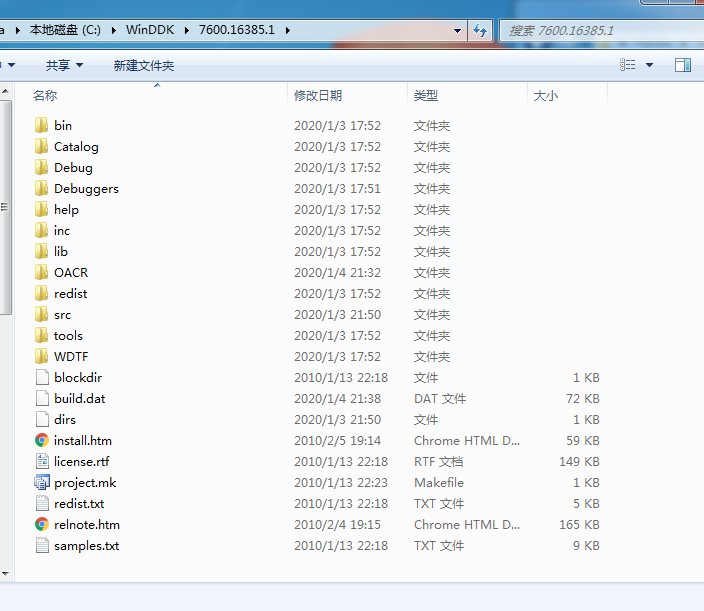Select the Debuggers folder icon
This screenshot has width=704, height=611.
pos(41,189)
